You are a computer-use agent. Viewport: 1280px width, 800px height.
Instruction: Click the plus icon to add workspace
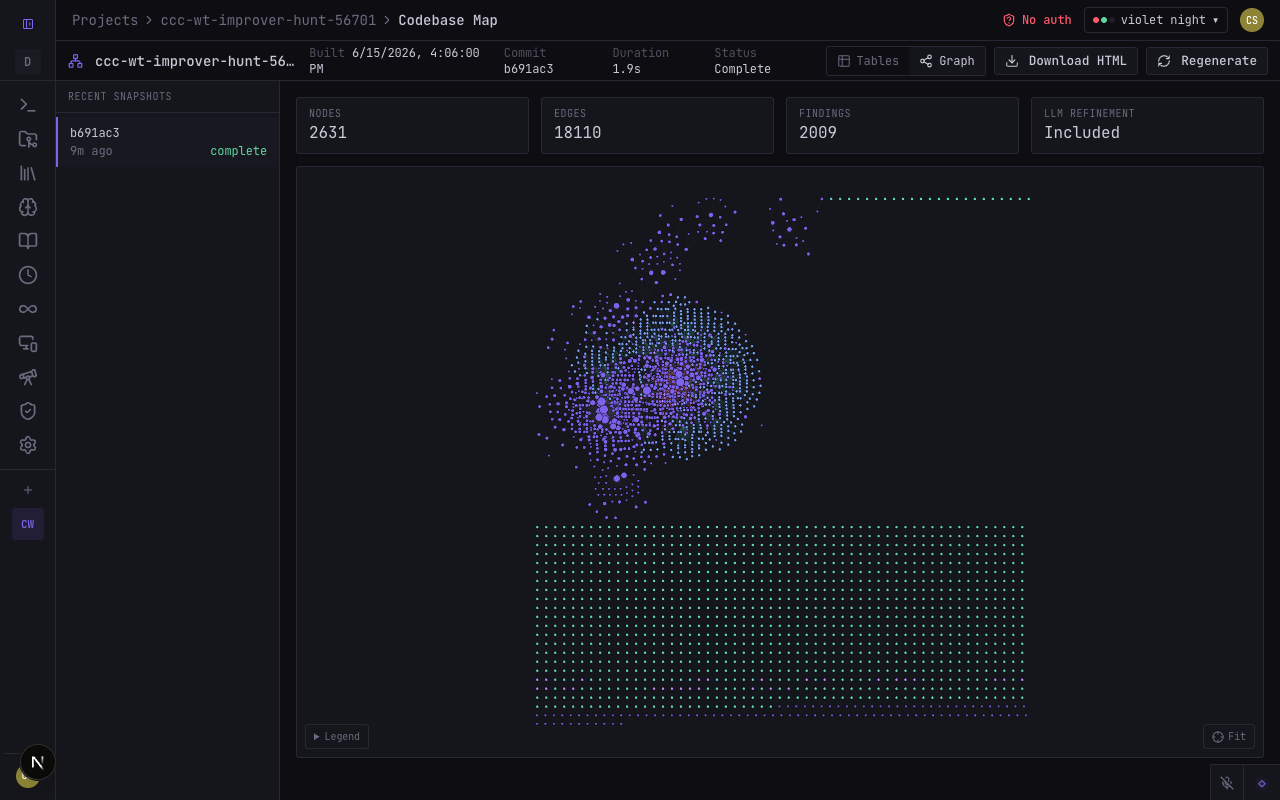[x=28, y=490]
